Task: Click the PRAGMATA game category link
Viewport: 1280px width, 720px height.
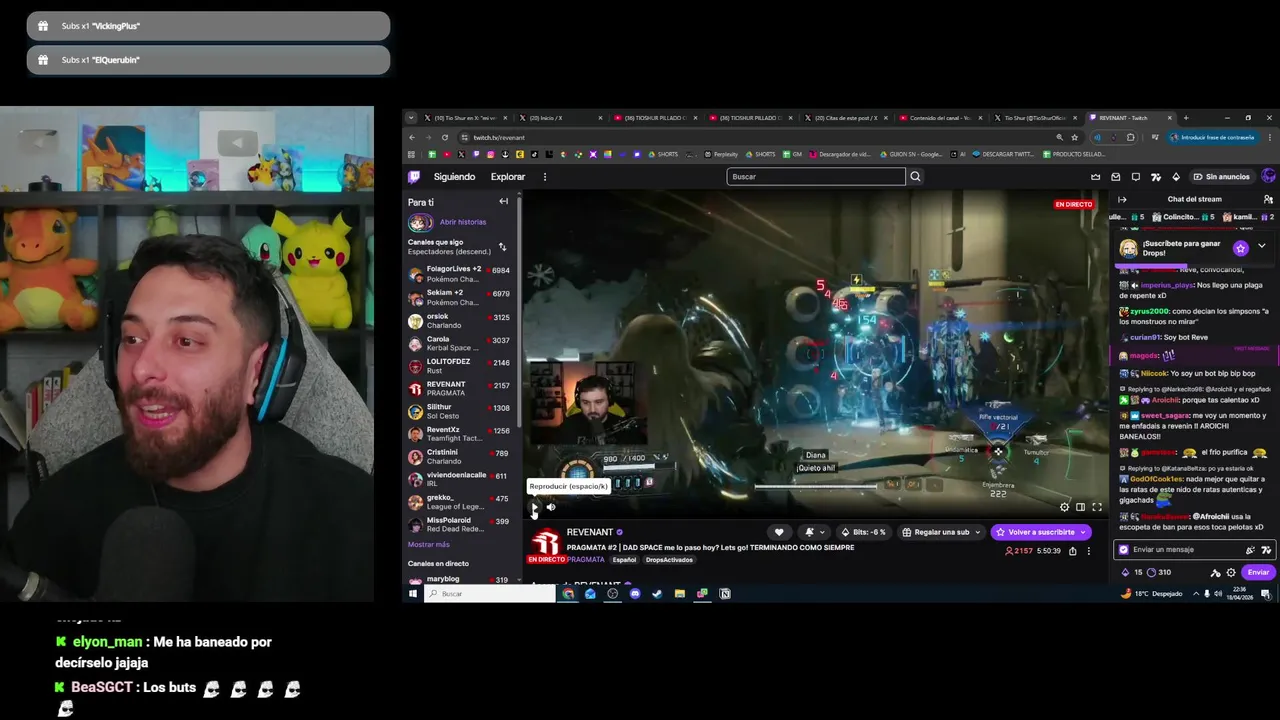Action: point(586,560)
